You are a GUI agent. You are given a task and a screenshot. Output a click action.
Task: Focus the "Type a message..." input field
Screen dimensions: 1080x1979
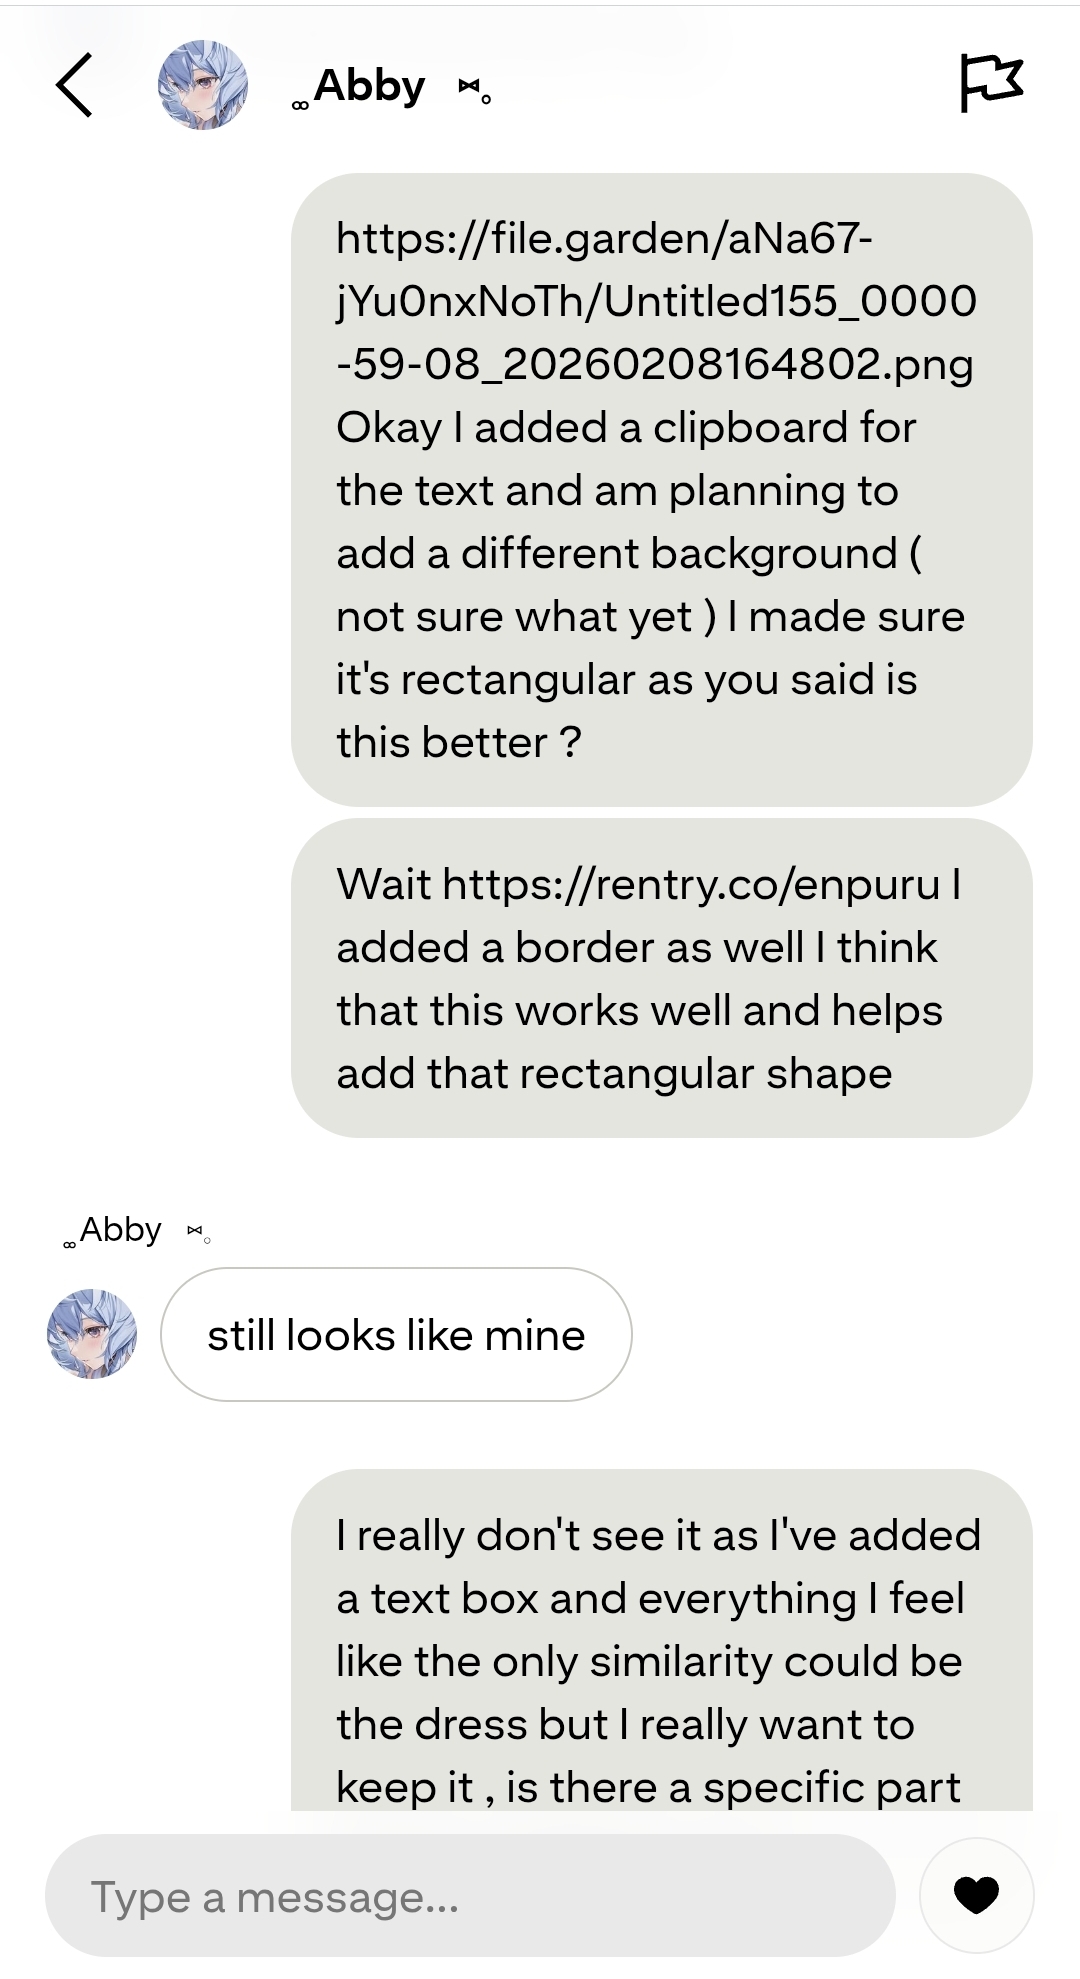(x=470, y=1895)
